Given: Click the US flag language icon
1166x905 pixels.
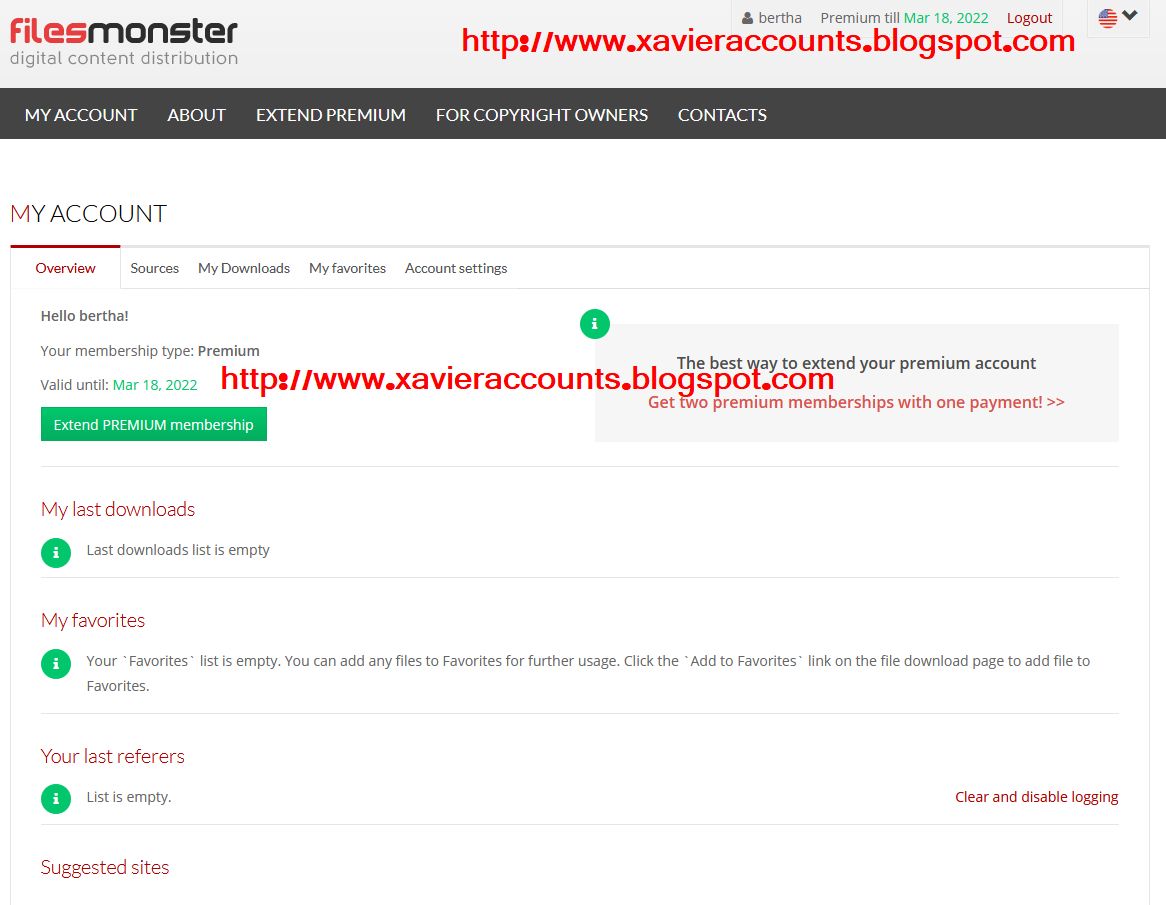Looking at the screenshot, I should [x=1107, y=18].
